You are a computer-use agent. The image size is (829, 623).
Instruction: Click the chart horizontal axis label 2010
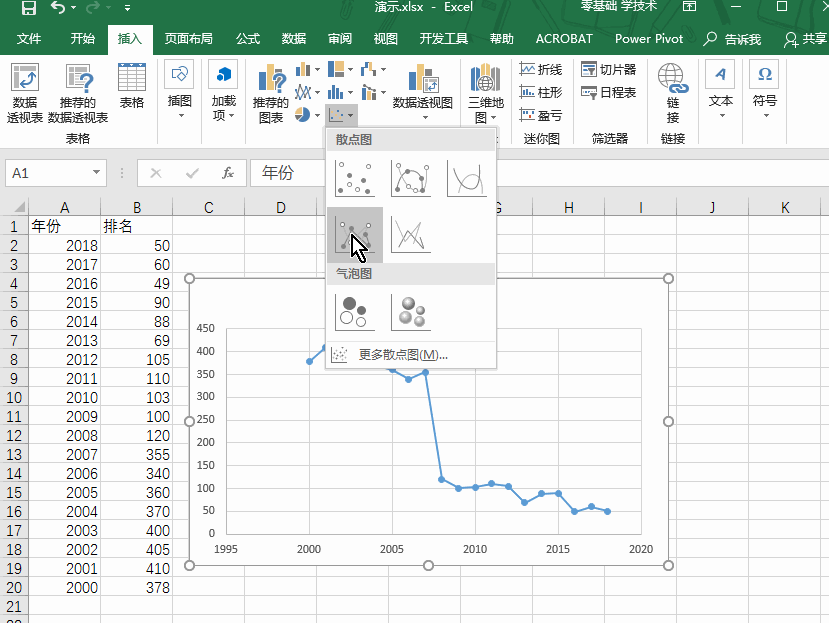click(x=475, y=549)
